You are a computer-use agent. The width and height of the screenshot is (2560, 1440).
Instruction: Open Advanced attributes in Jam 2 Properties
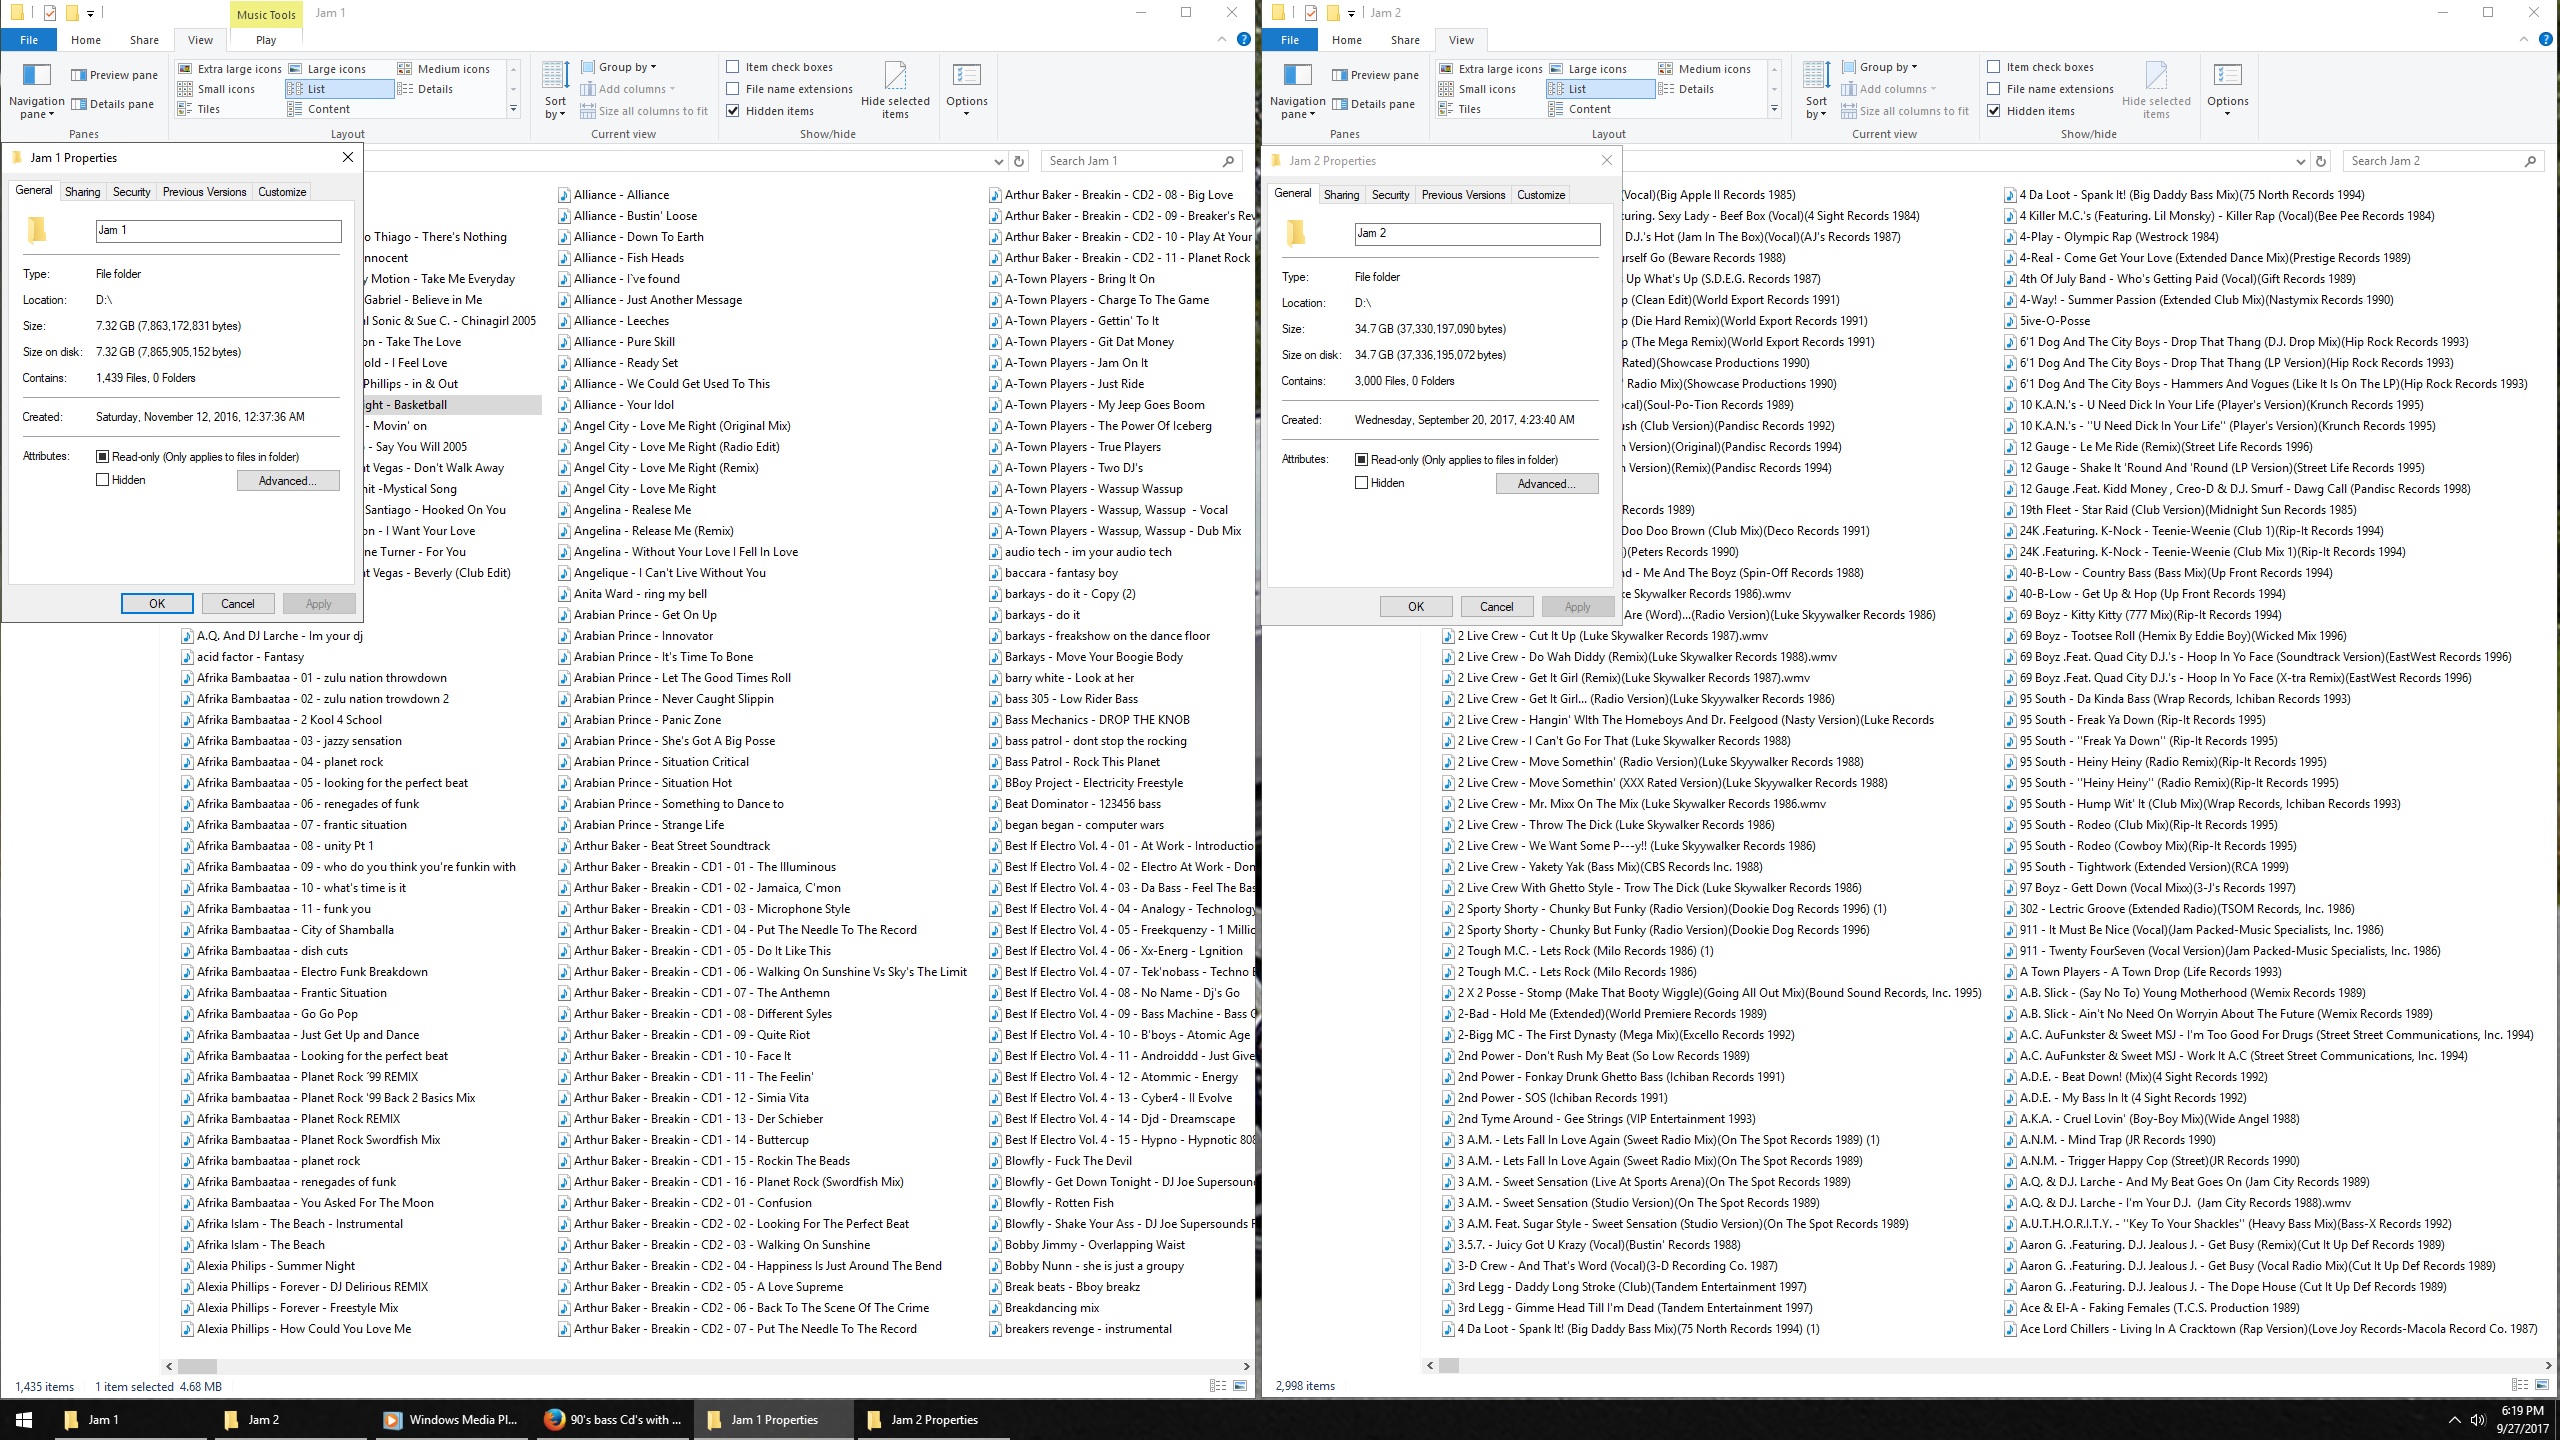click(1547, 484)
